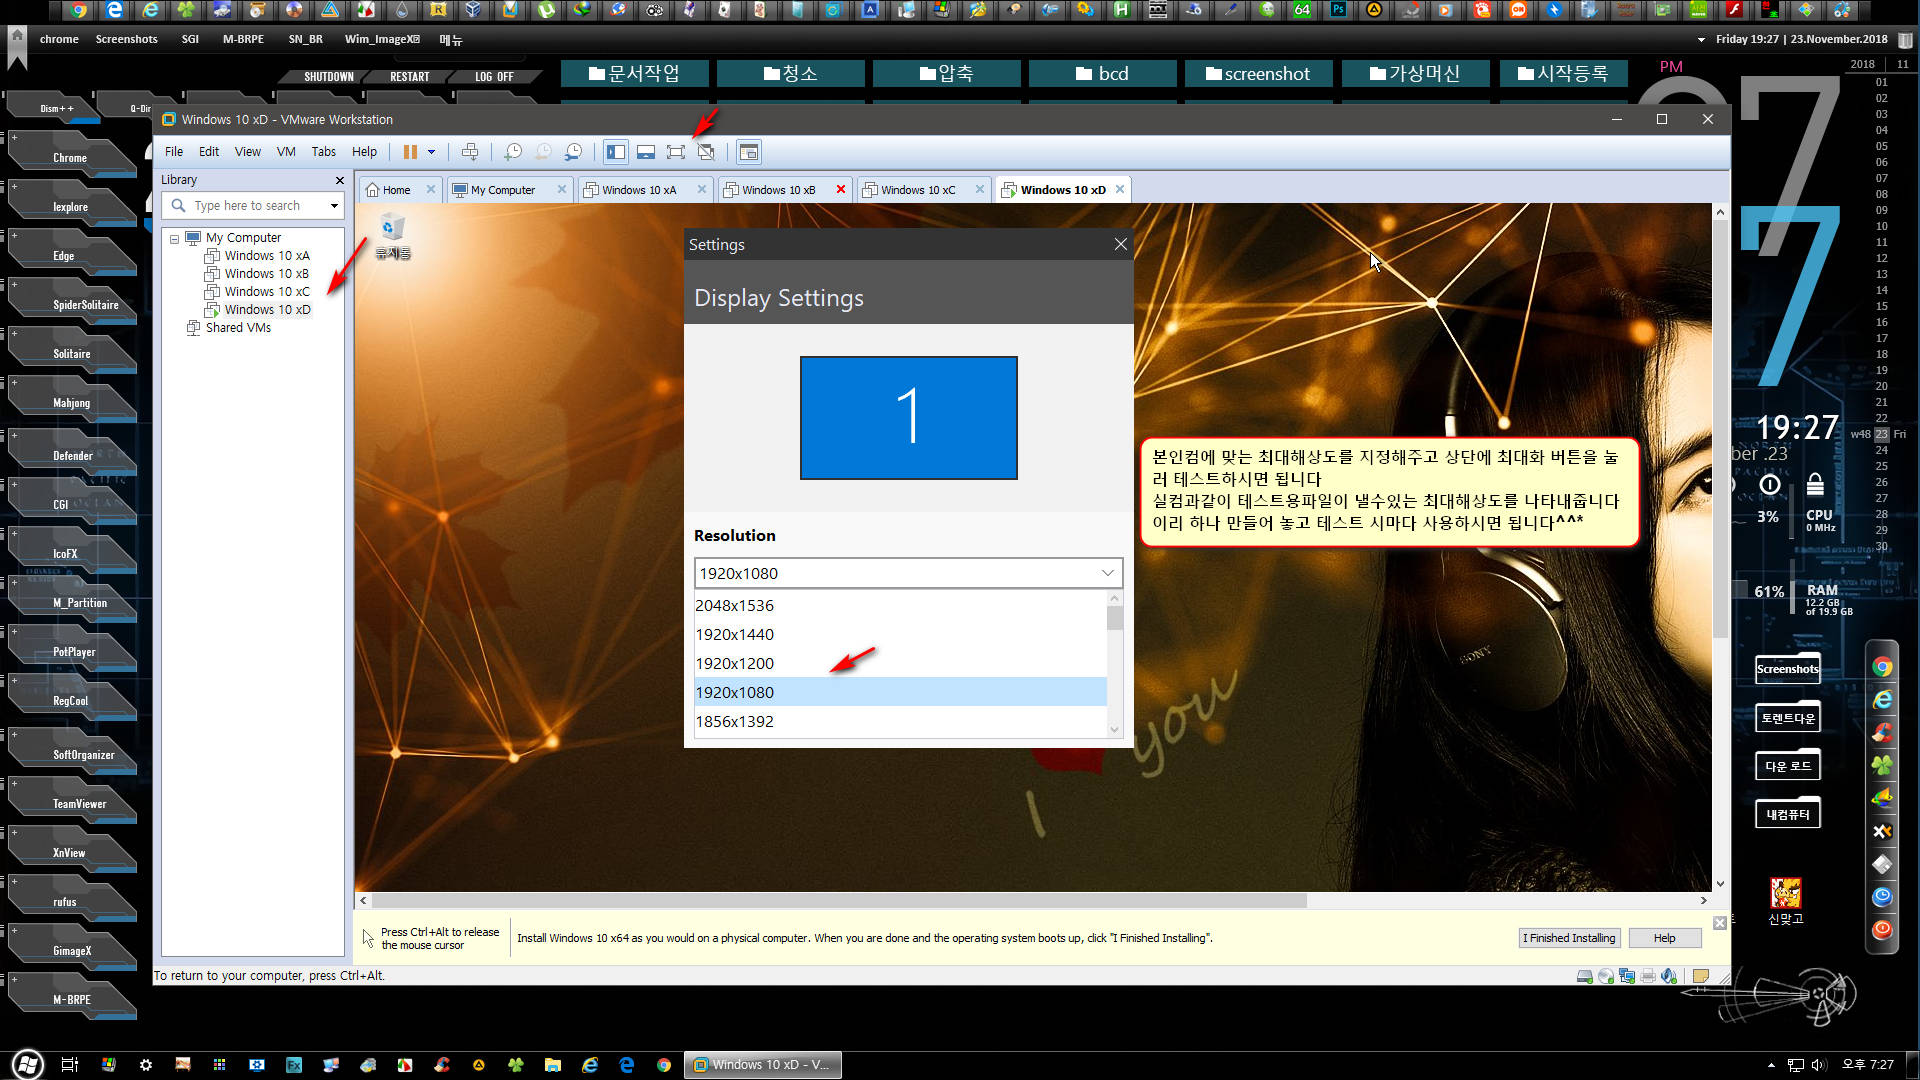Enter full screen mode
This screenshot has height=1080, width=1920.
(x=676, y=152)
